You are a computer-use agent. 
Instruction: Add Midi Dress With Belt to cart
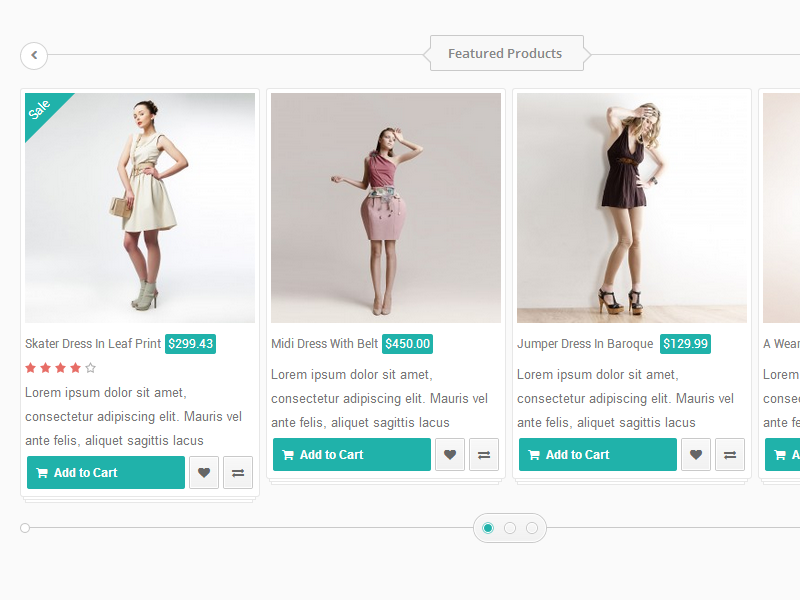click(x=352, y=454)
